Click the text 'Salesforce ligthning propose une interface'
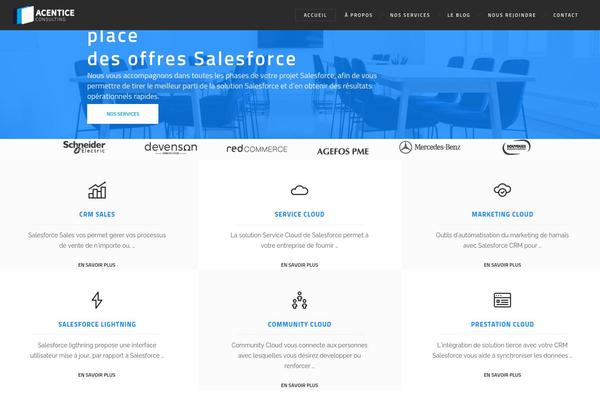The width and height of the screenshot is (600, 400). (97, 345)
